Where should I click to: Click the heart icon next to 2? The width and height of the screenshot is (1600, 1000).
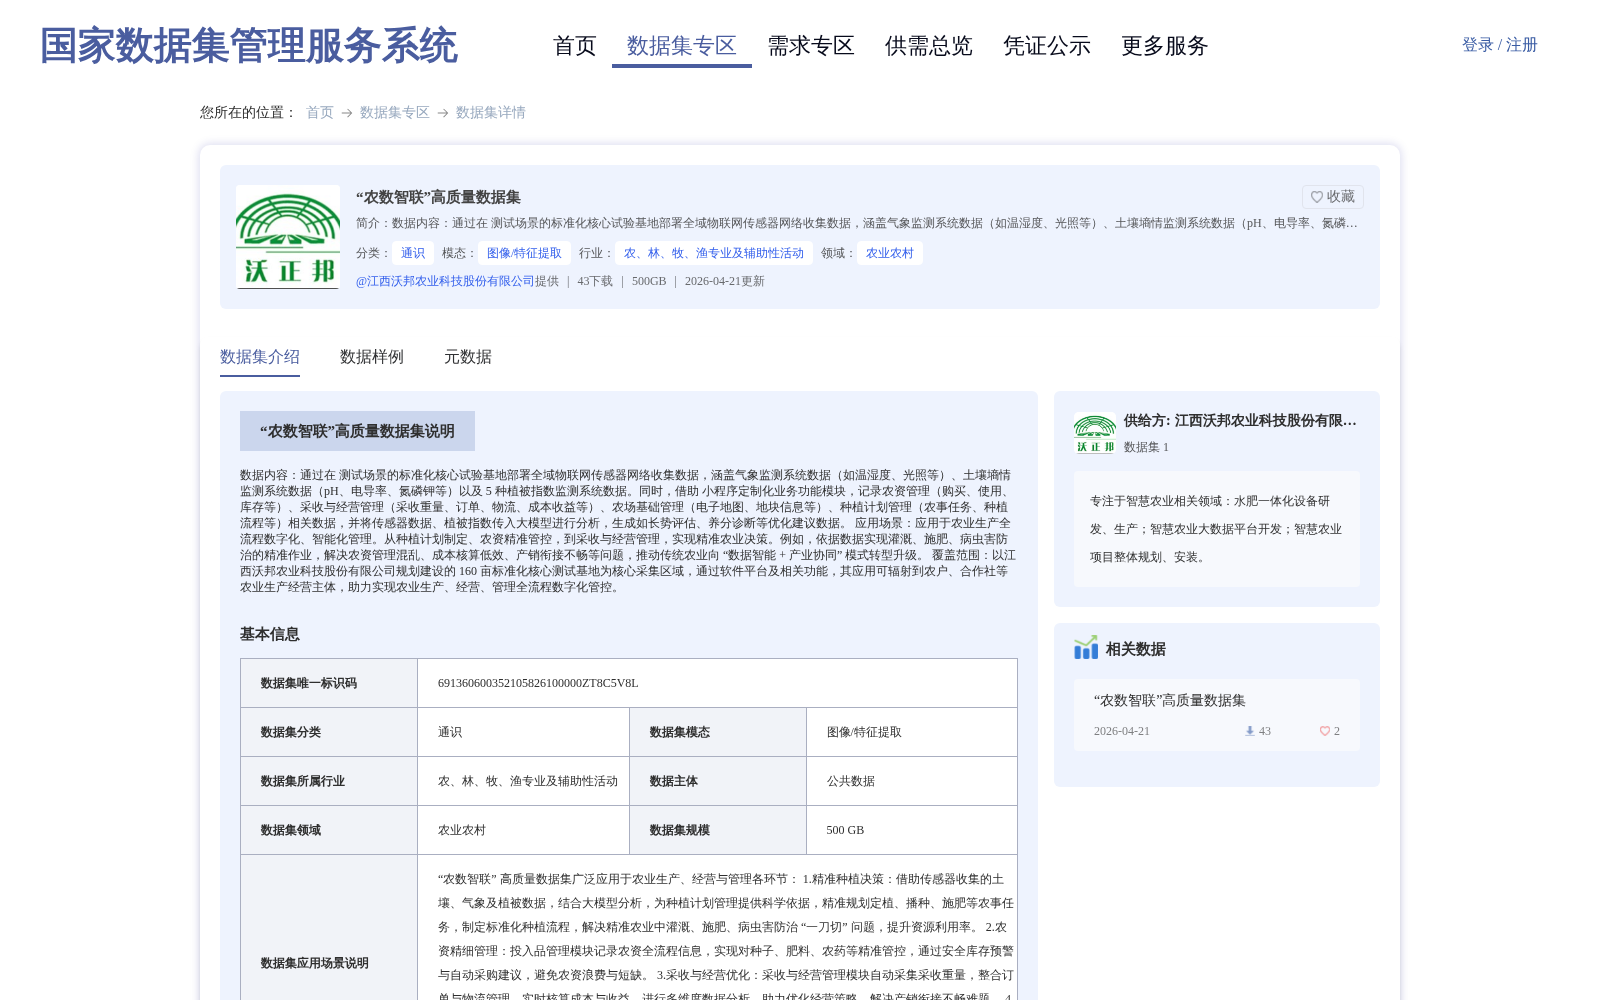click(1325, 731)
